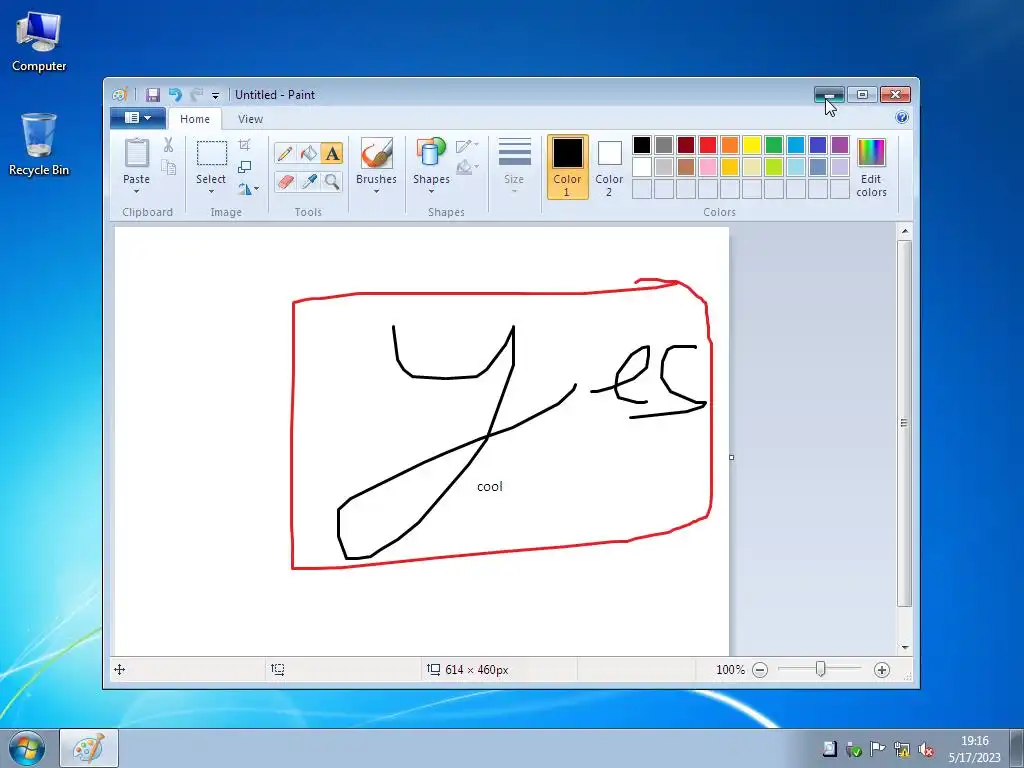The image size is (1024, 768).
Task: Open the Shape fill dropdown
Action: point(467,167)
